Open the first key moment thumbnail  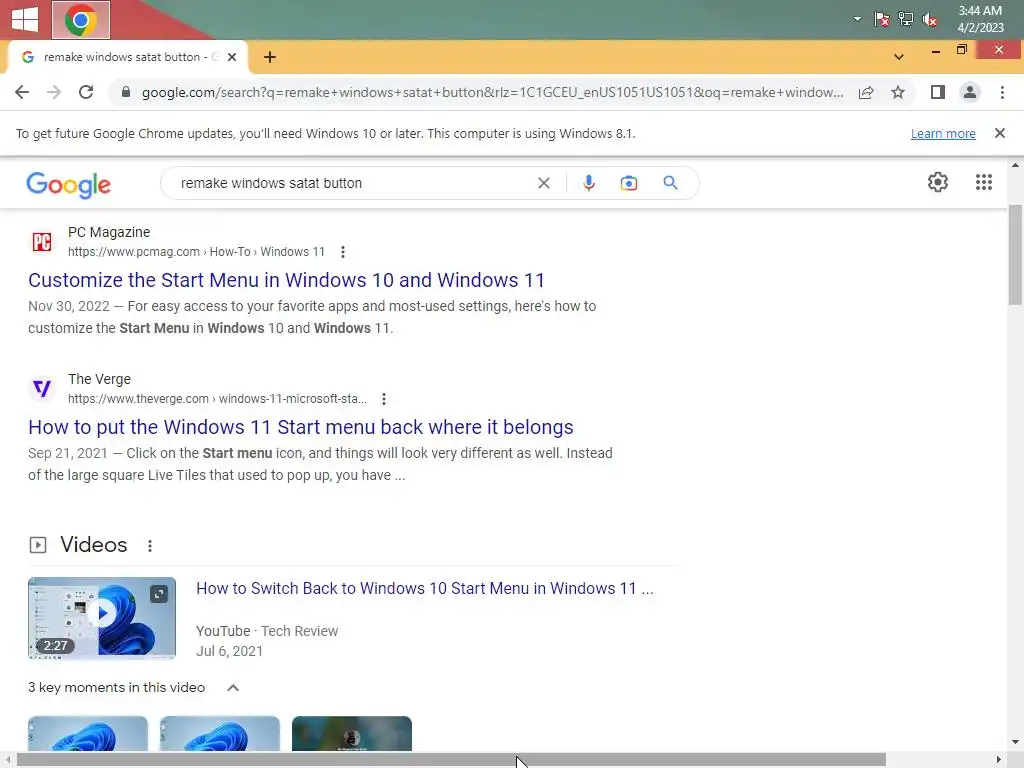(x=88, y=733)
